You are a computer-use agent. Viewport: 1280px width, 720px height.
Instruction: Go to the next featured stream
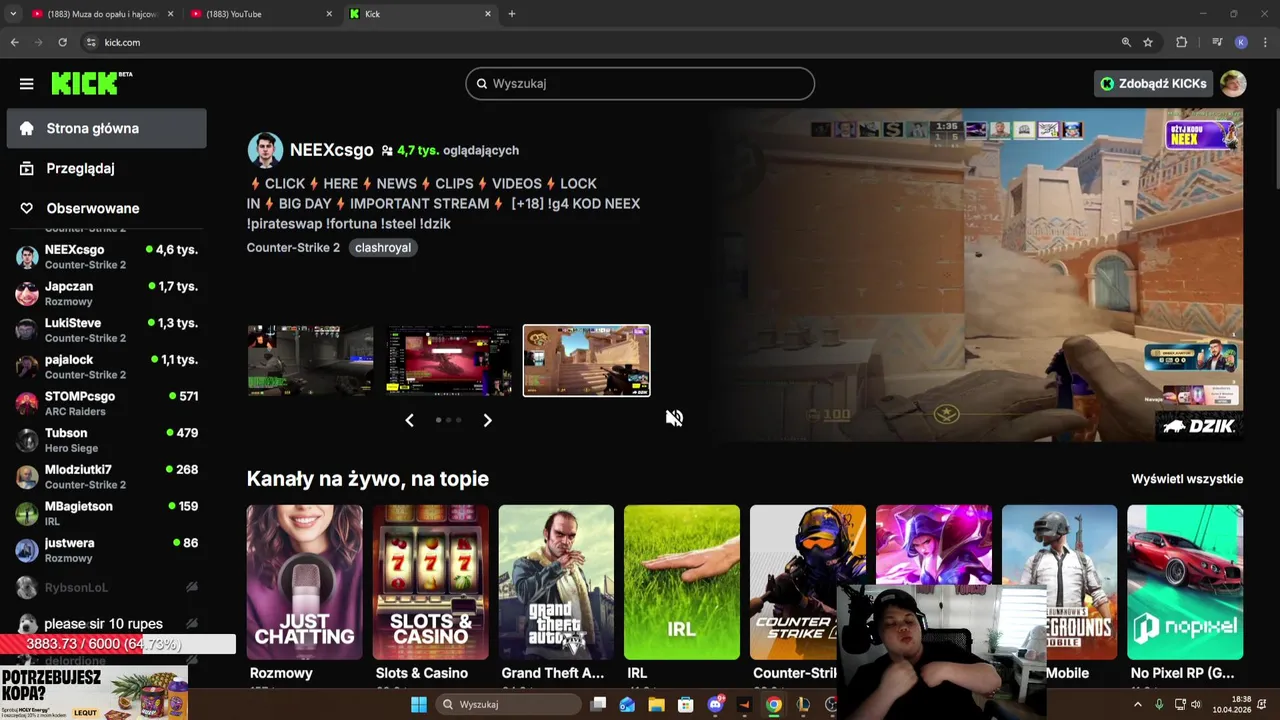tap(487, 420)
